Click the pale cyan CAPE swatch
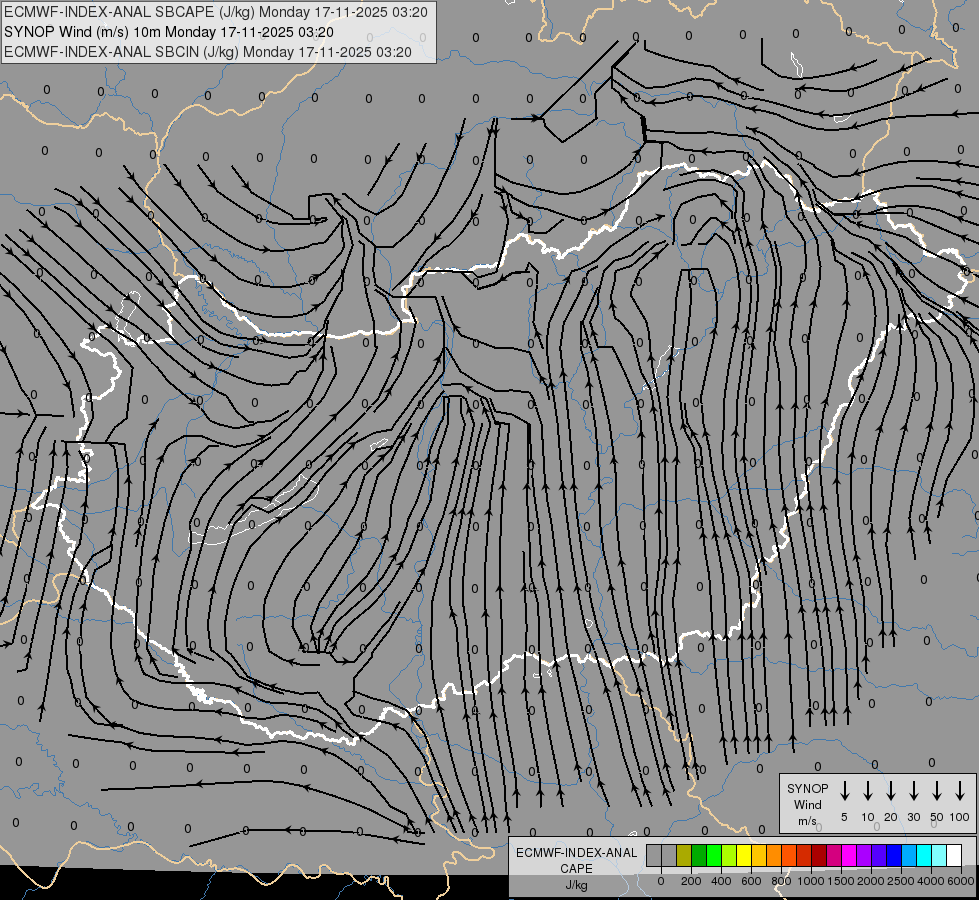Viewport: 979px width, 900px height. click(939, 855)
